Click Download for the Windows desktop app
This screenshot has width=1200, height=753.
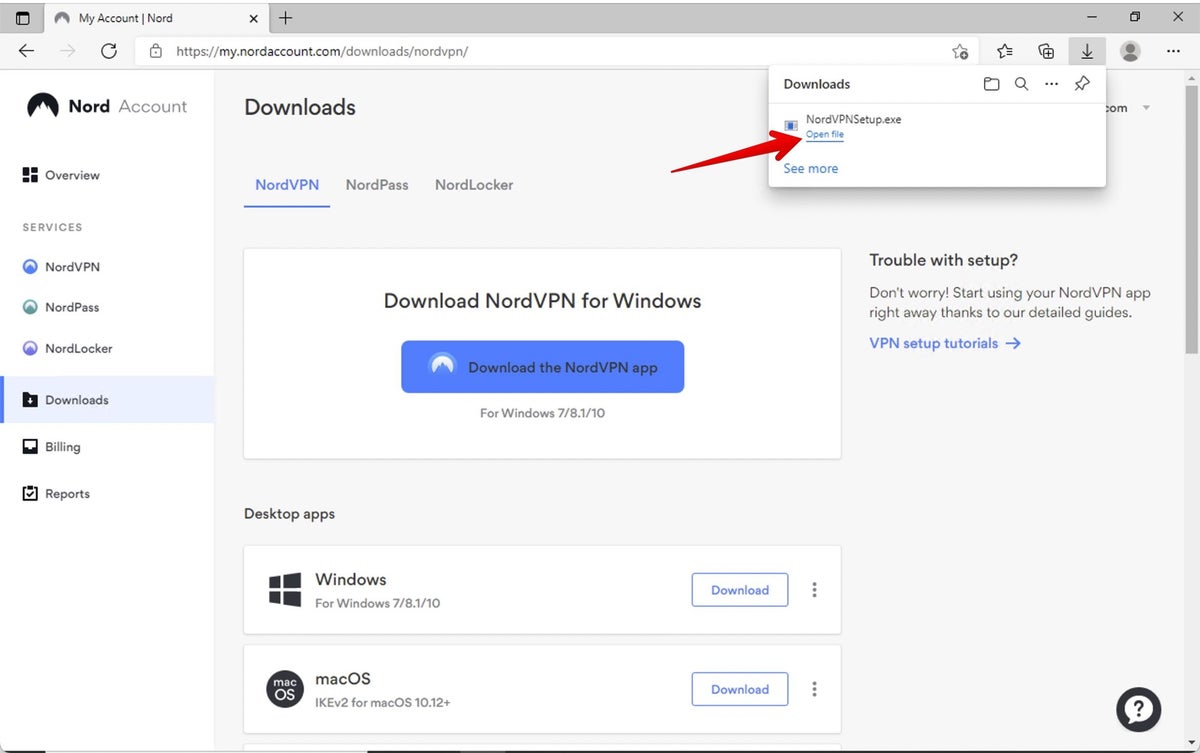click(740, 590)
